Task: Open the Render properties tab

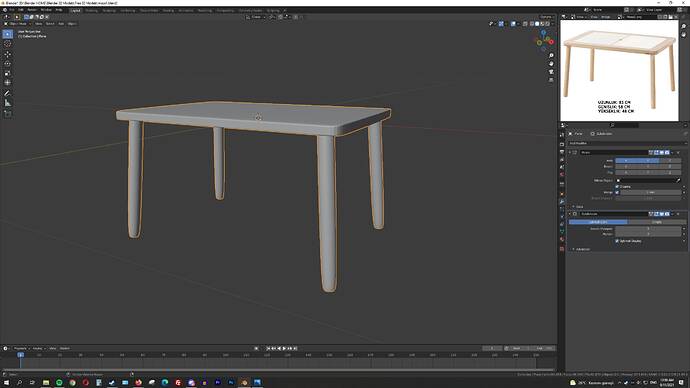Action: (562, 144)
